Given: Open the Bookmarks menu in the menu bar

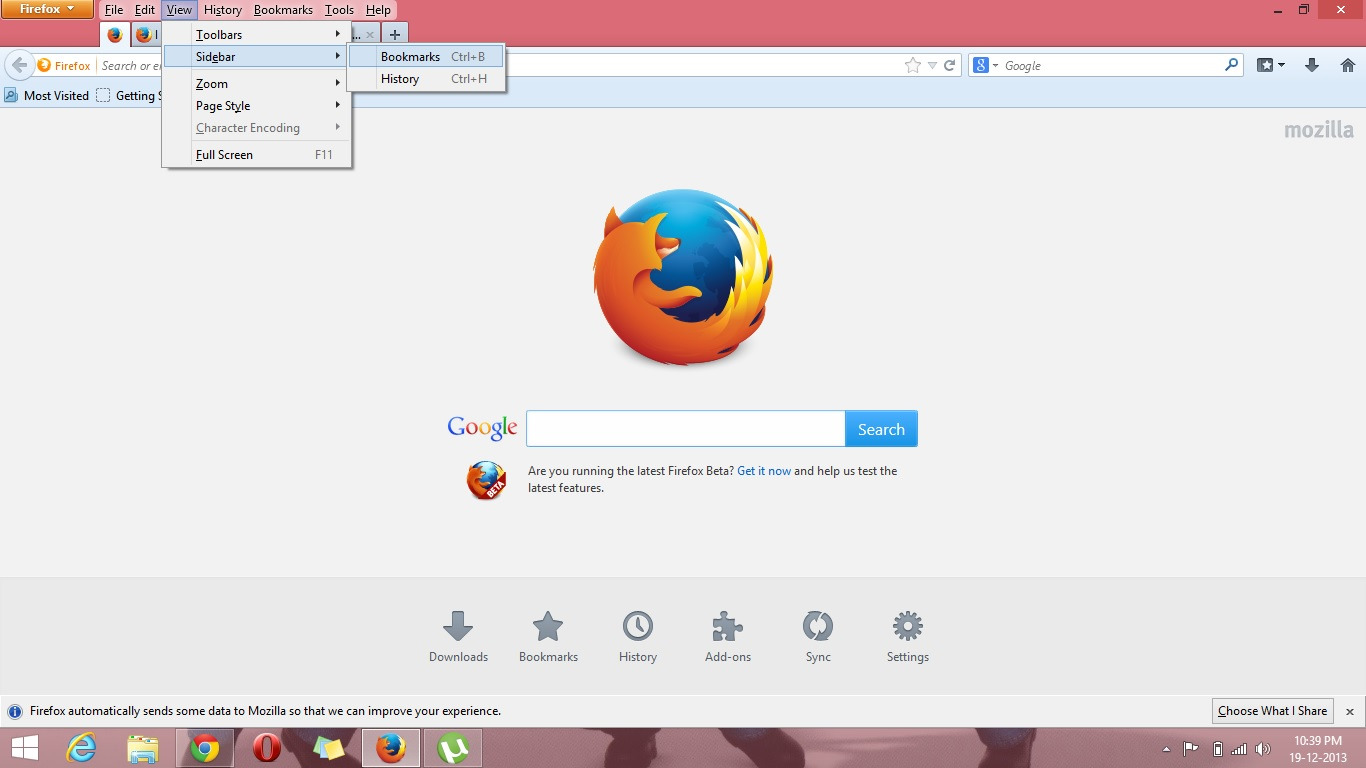Looking at the screenshot, I should pyautogui.click(x=283, y=10).
